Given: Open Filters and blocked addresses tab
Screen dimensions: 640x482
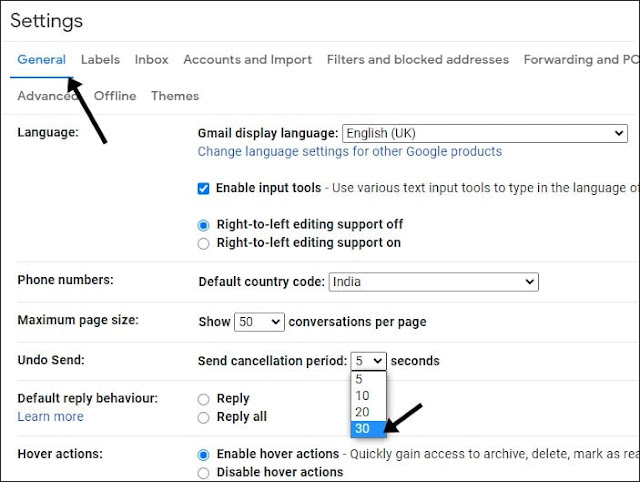Looking at the screenshot, I should tap(418, 60).
